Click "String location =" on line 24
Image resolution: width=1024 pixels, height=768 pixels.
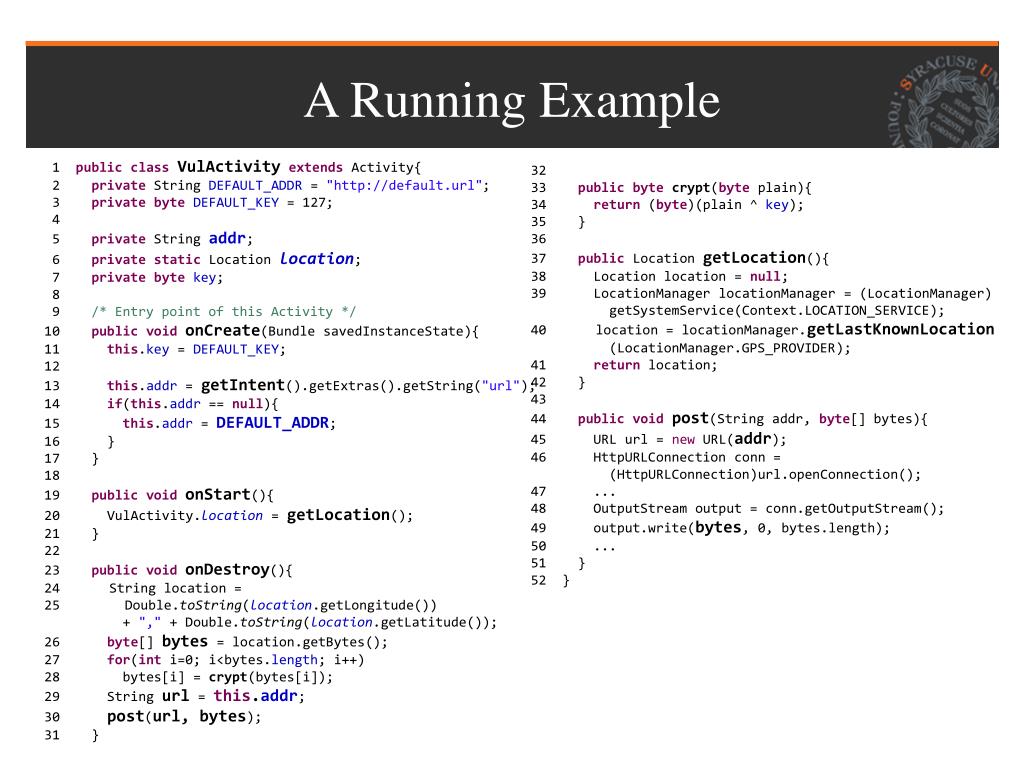(x=175, y=588)
